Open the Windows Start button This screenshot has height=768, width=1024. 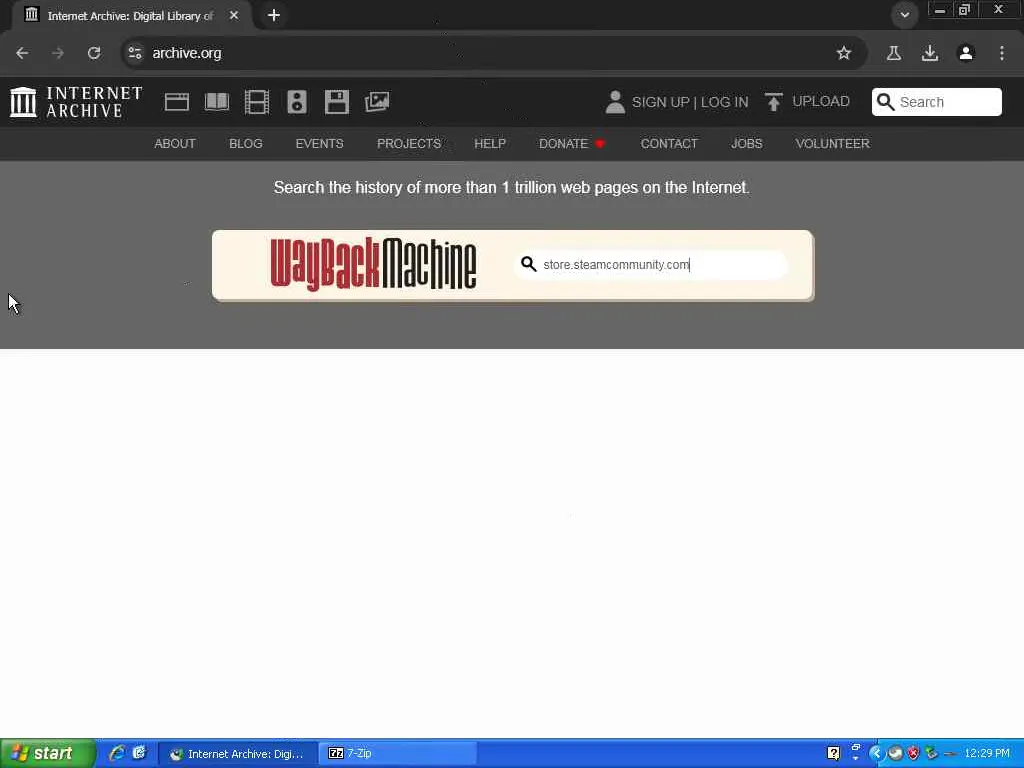pyautogui.click(x=48, y=753)
